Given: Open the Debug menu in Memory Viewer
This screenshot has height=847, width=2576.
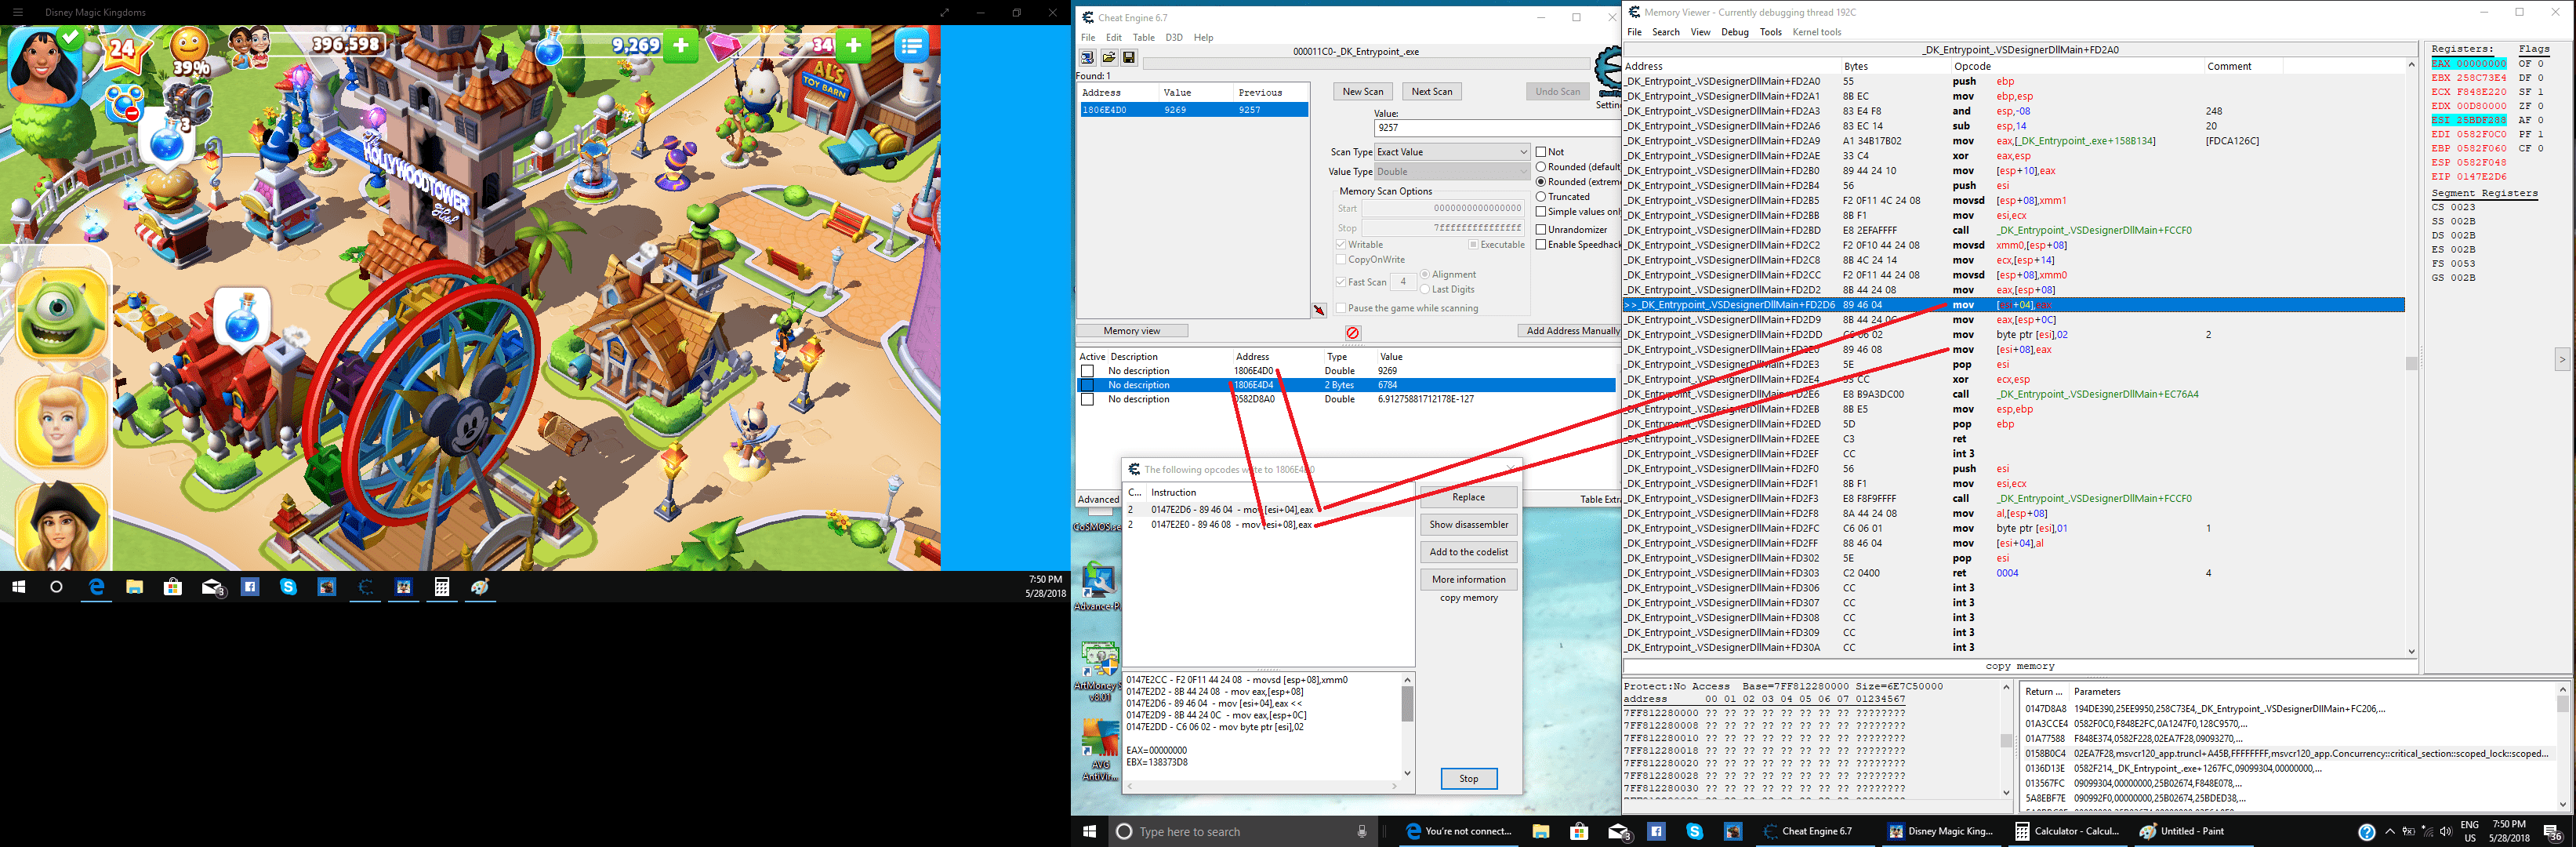Looking at the screenshot, I should click(1734, 32).
